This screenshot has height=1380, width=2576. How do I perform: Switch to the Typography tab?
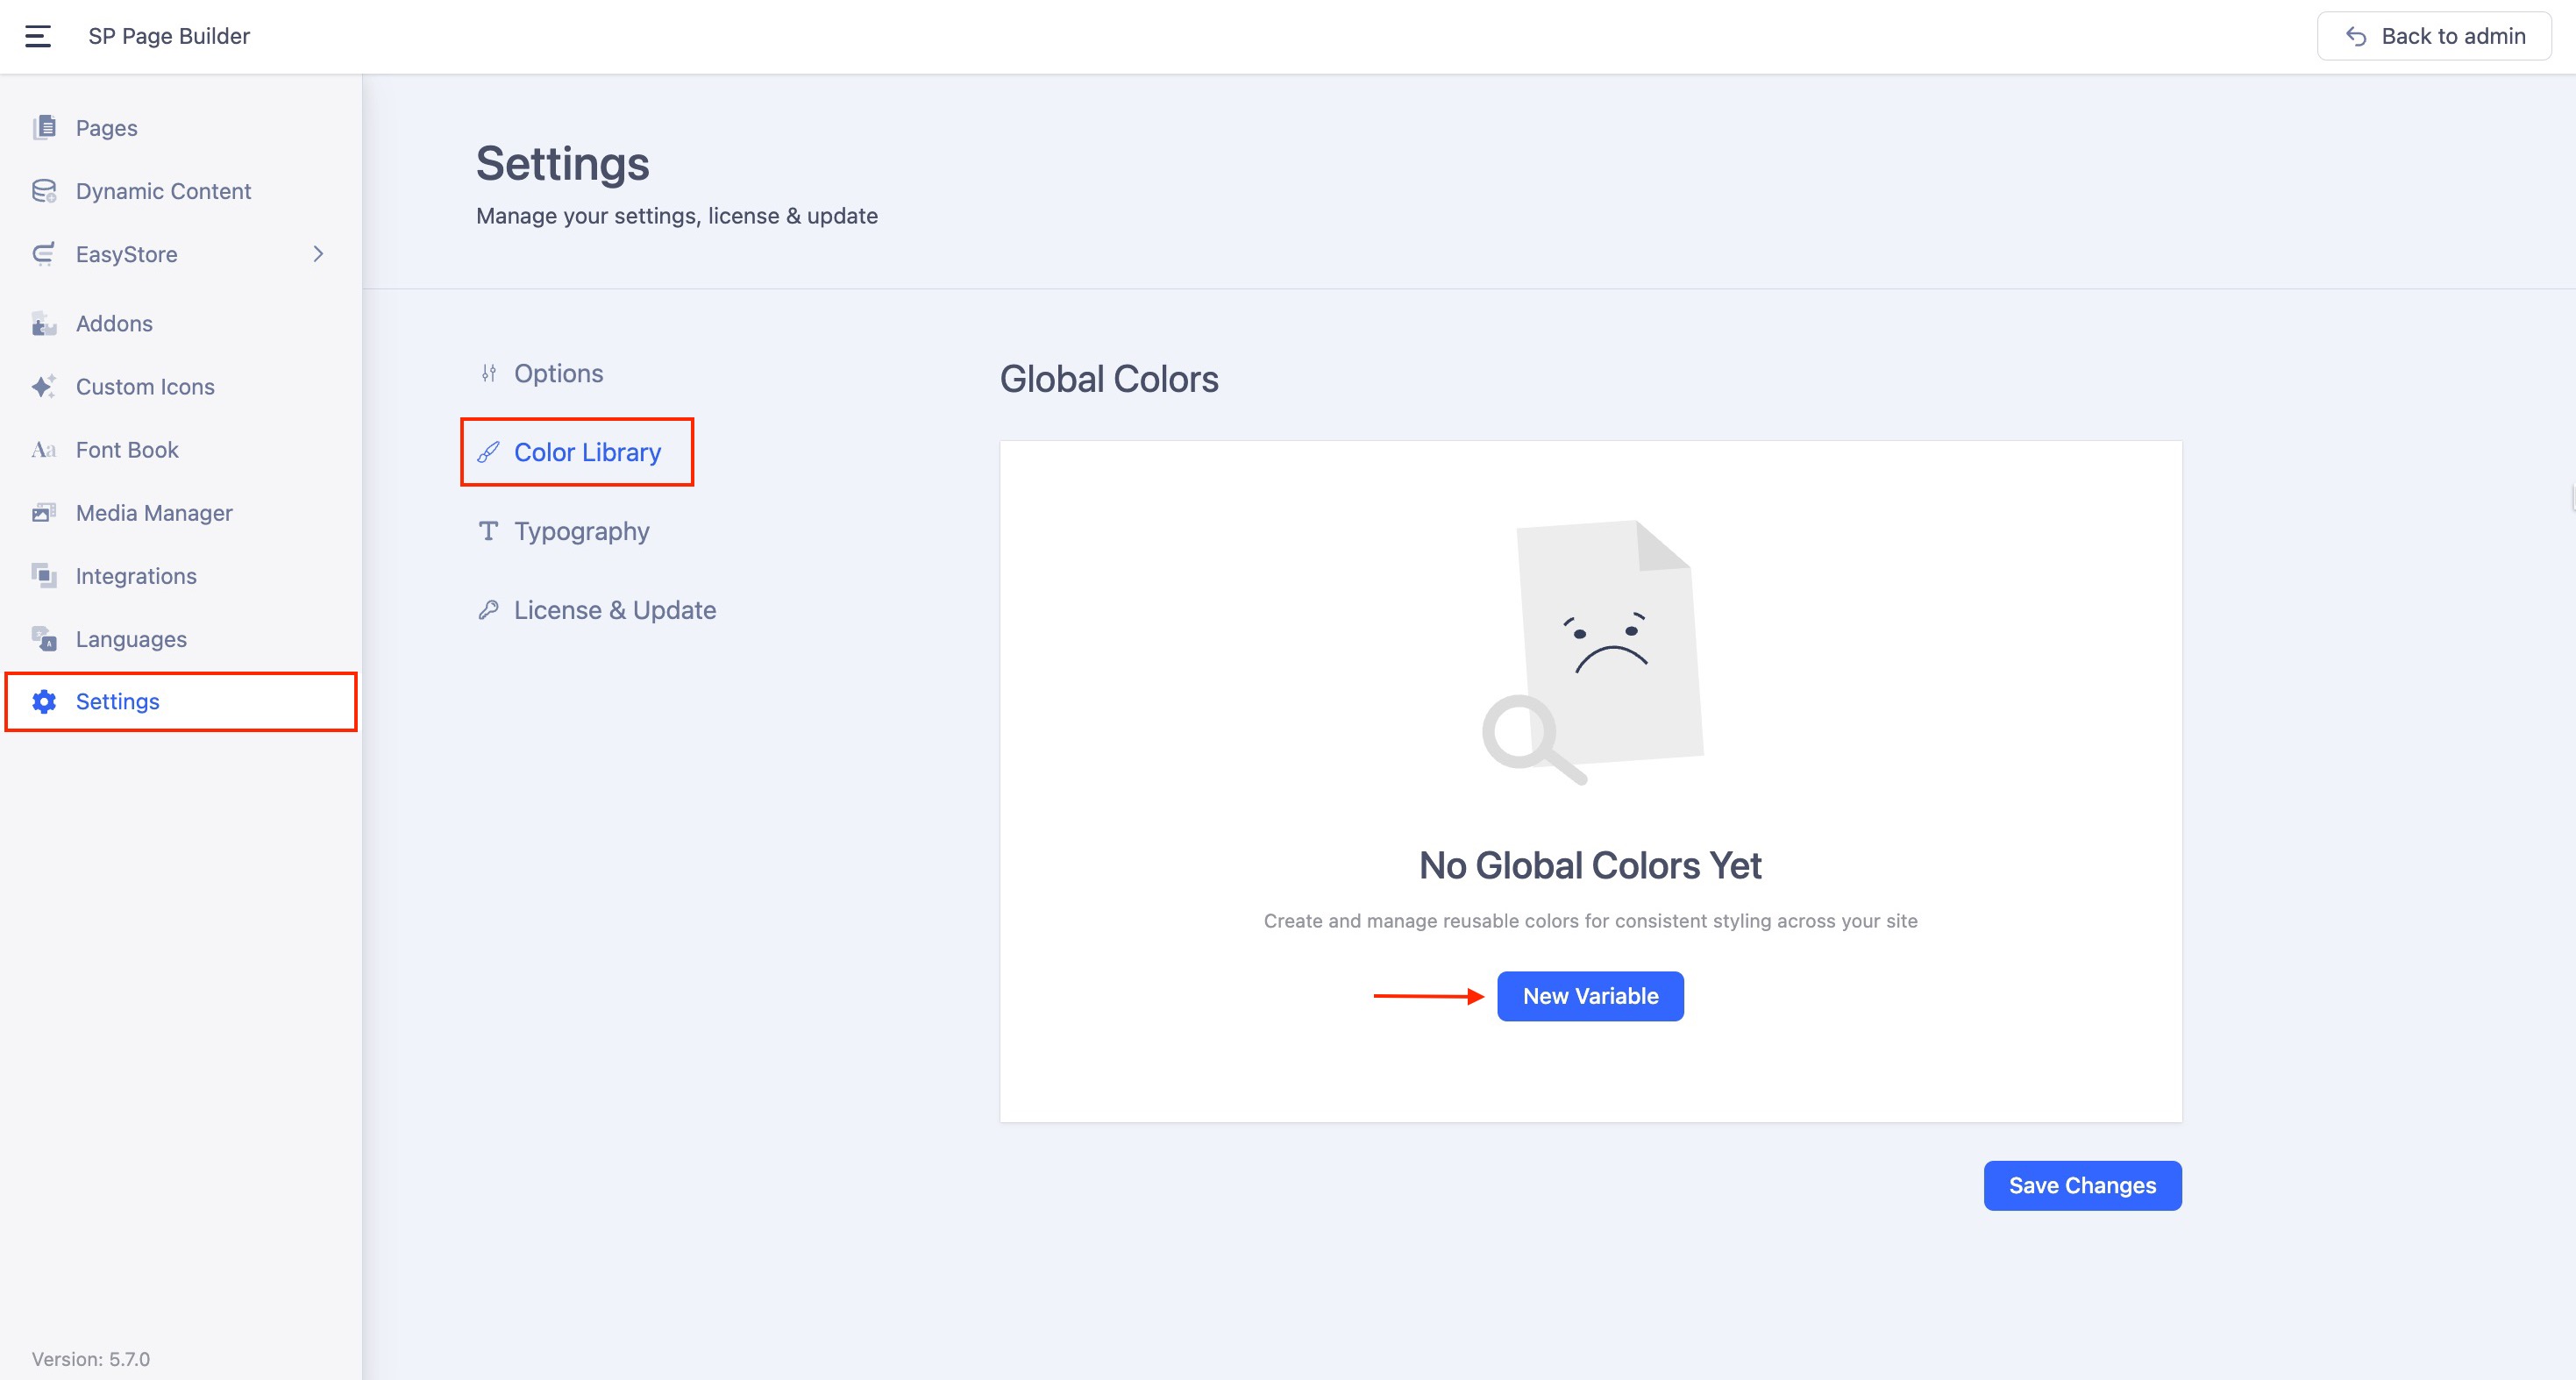(581, 531)
